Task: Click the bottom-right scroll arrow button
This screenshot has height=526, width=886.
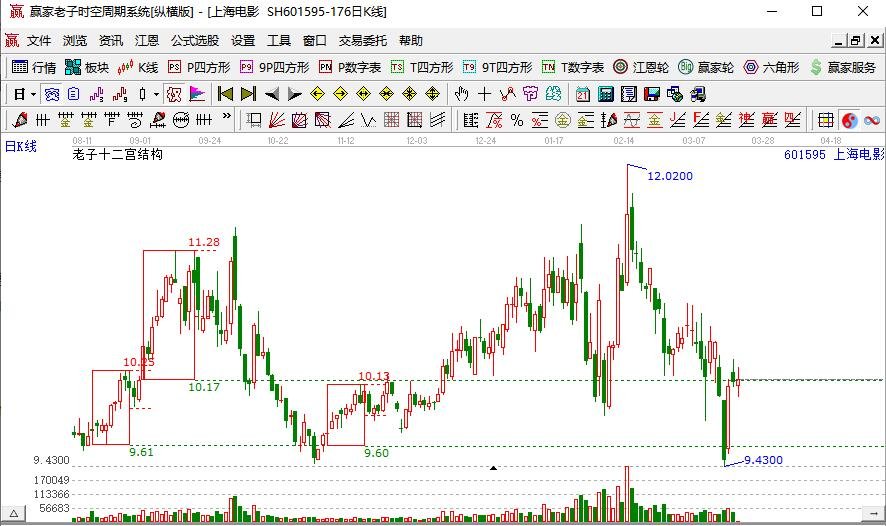Action: click(x=874, y=514)
